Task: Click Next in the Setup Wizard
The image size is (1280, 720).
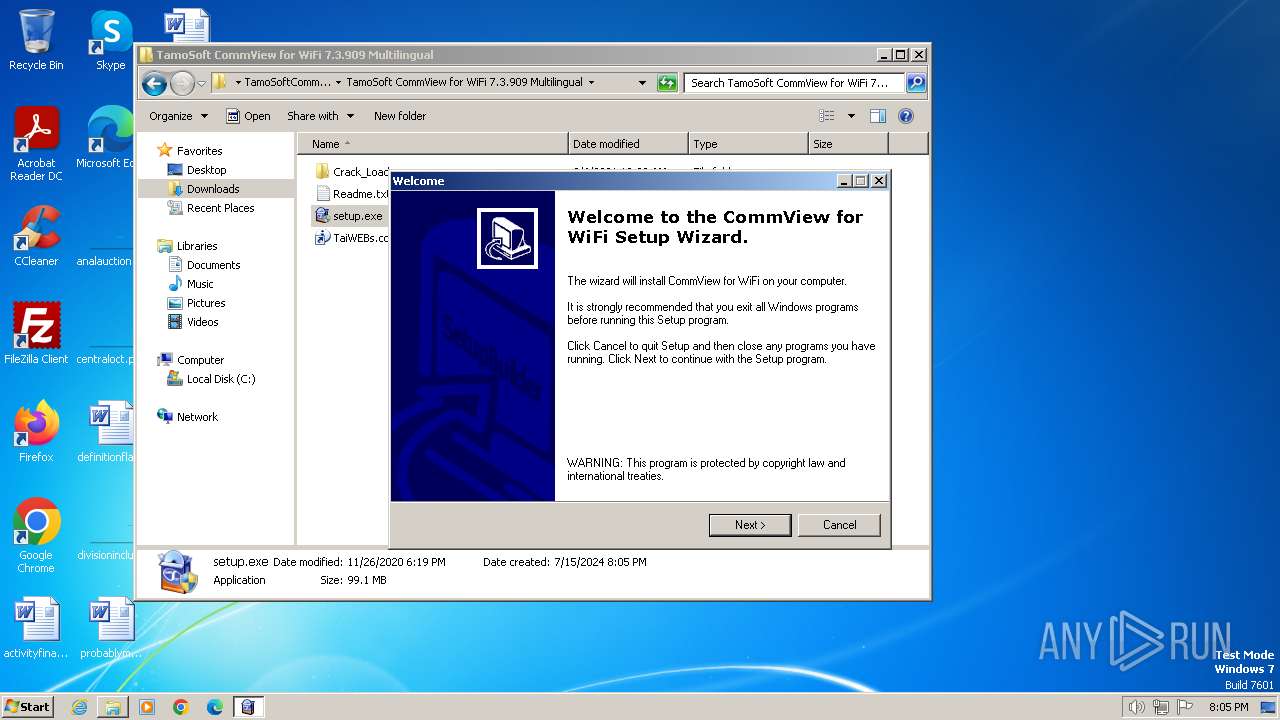Action: (750, 525)
